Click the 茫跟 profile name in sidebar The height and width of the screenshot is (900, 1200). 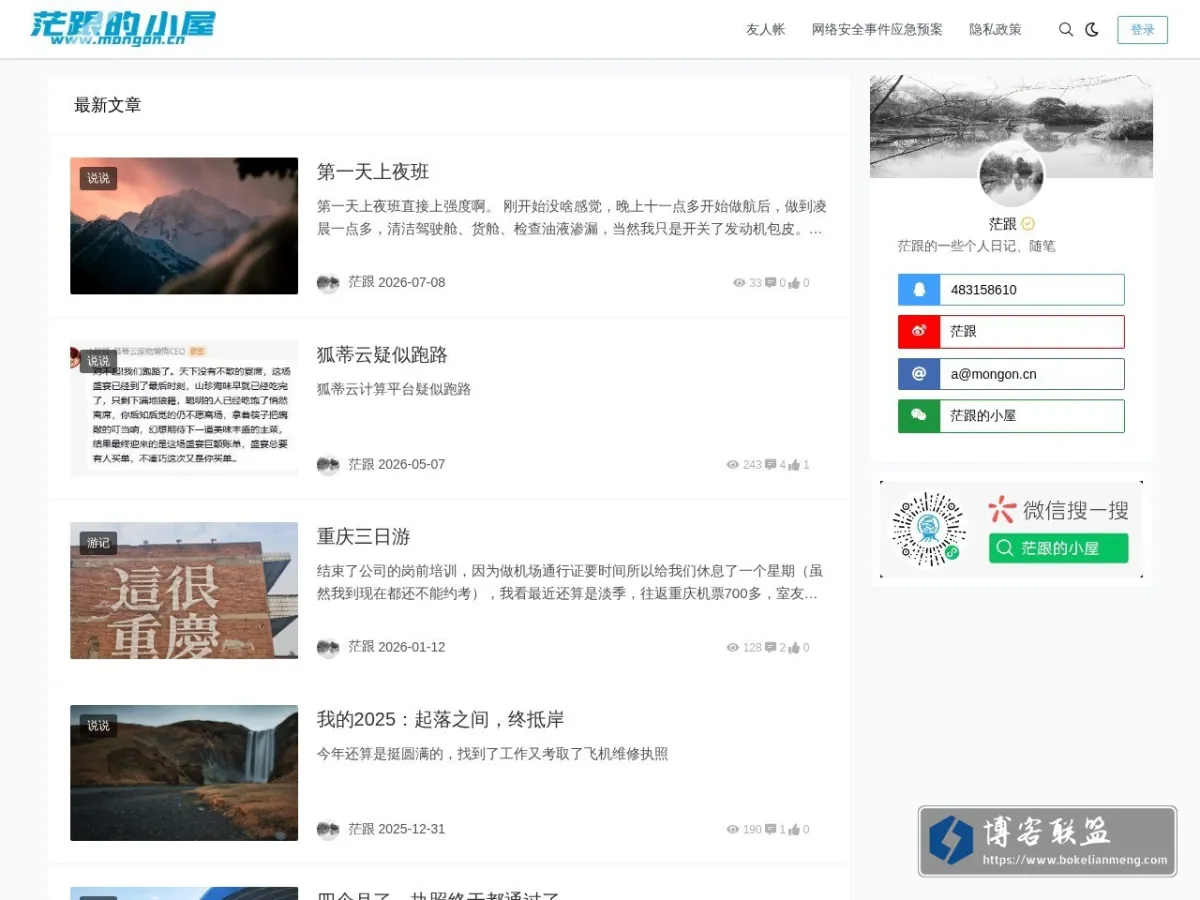pos(1002,224)
